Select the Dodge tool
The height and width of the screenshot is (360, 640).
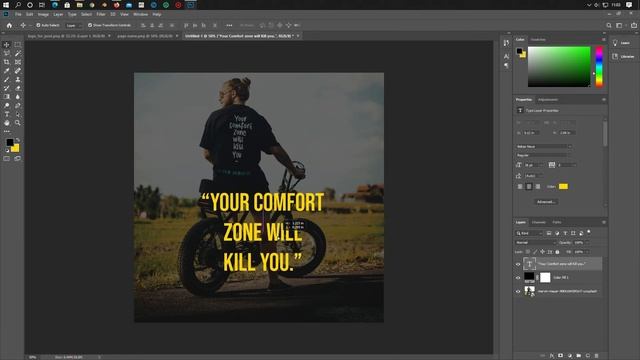[7, 105]
